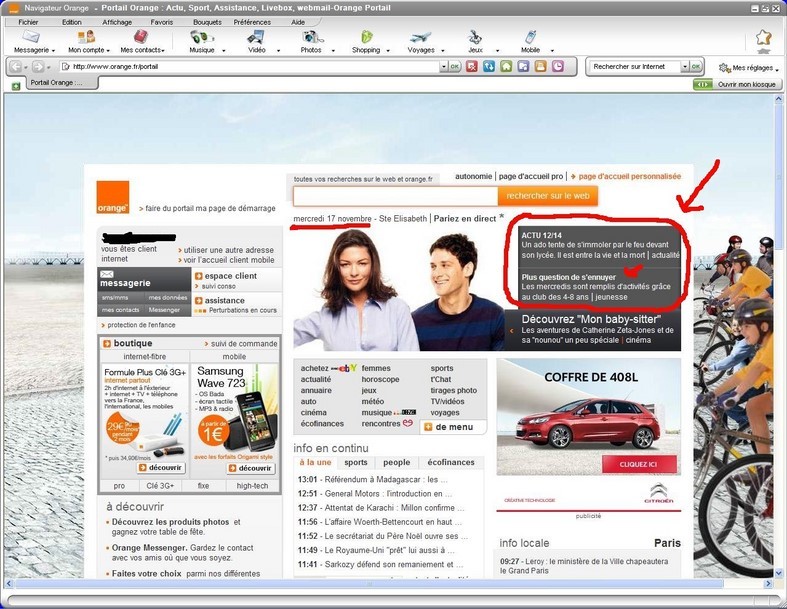Open the Mes contacts address book icon

[x=141, y=37]
